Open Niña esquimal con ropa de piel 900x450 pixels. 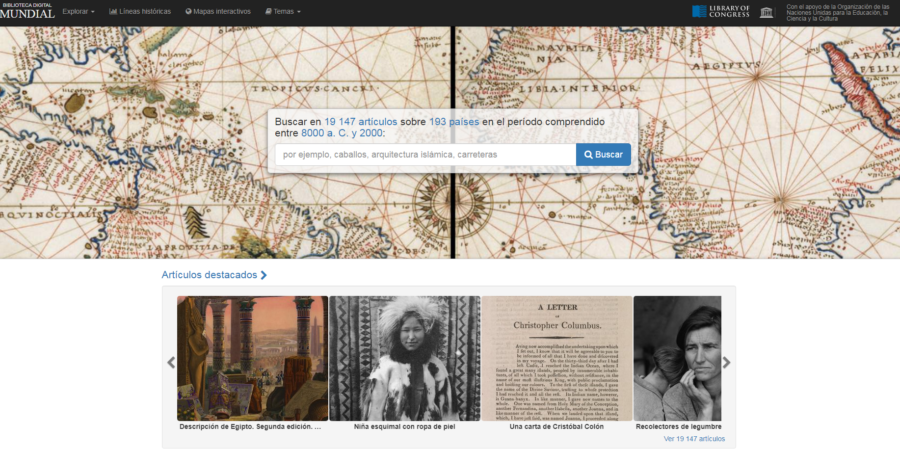405,358
